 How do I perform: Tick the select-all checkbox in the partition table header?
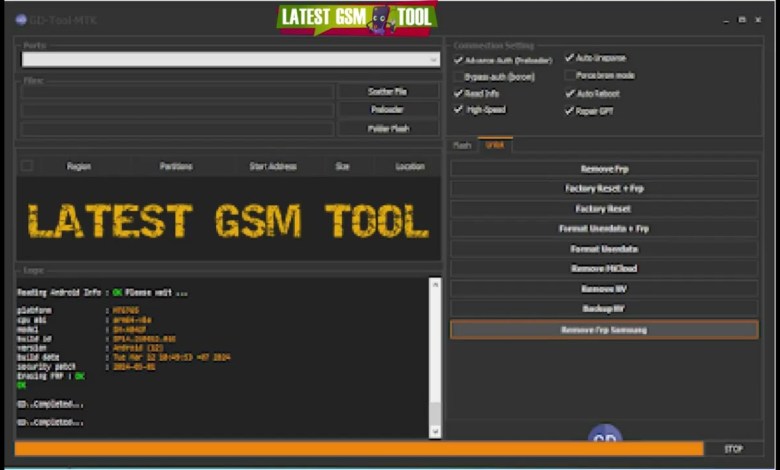[27, 166]
